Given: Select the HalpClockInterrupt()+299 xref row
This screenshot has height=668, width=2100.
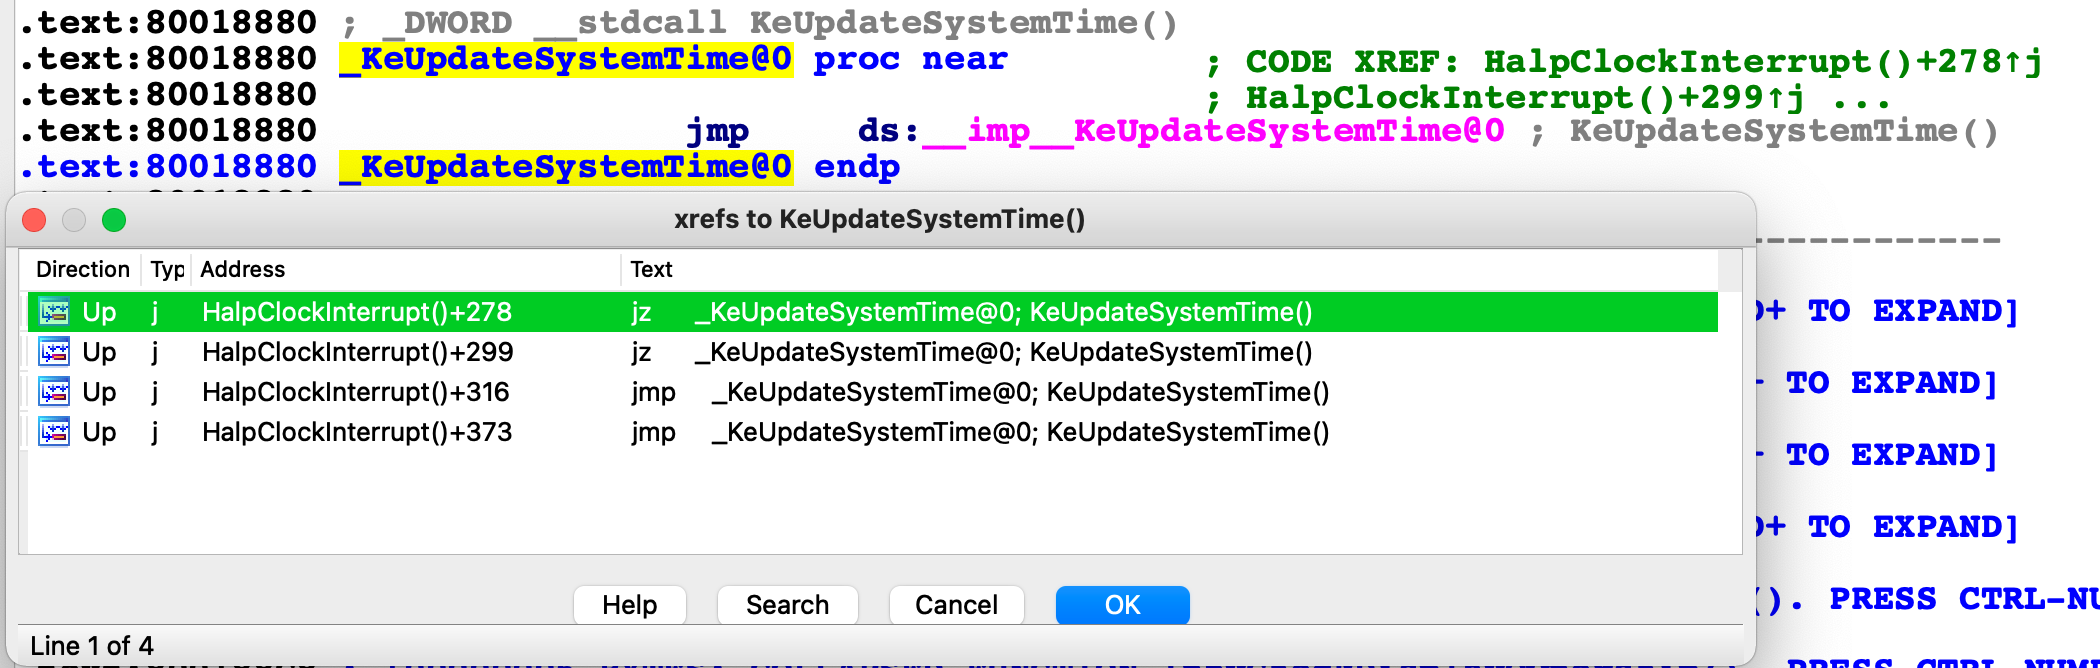Looking at the screenshot, I should 357,352.
